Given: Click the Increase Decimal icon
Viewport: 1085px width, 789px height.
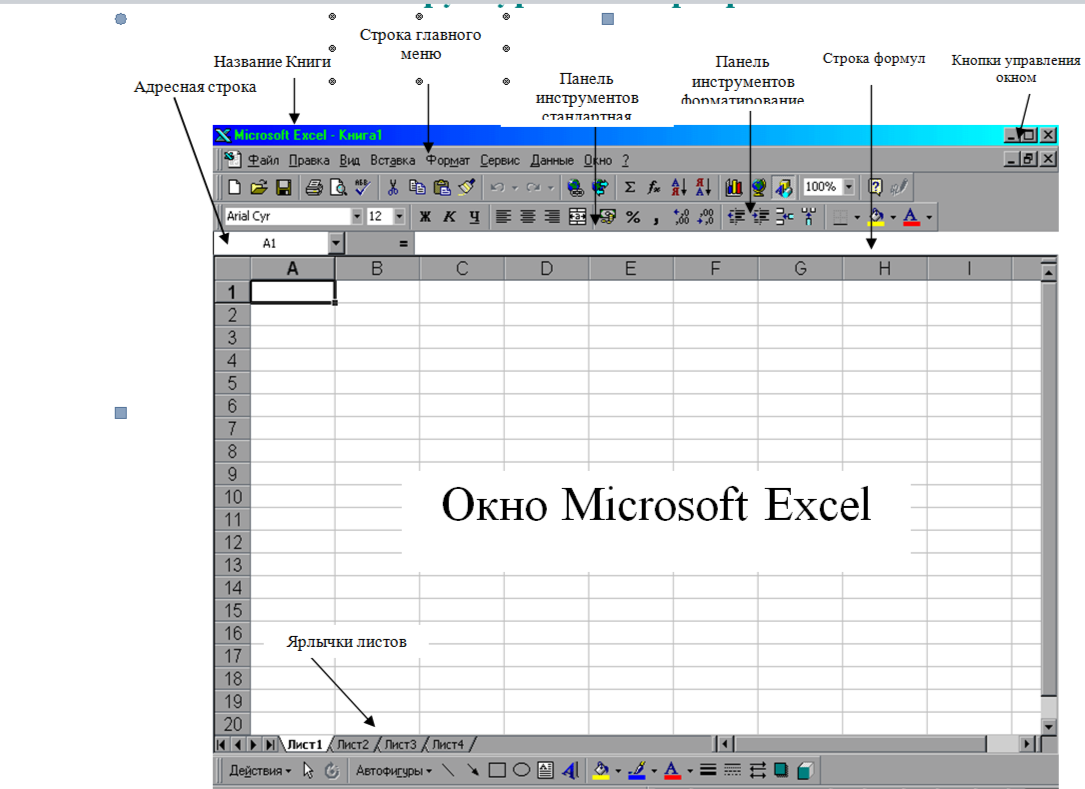Looking at the screenshot, I should point(681,217).
